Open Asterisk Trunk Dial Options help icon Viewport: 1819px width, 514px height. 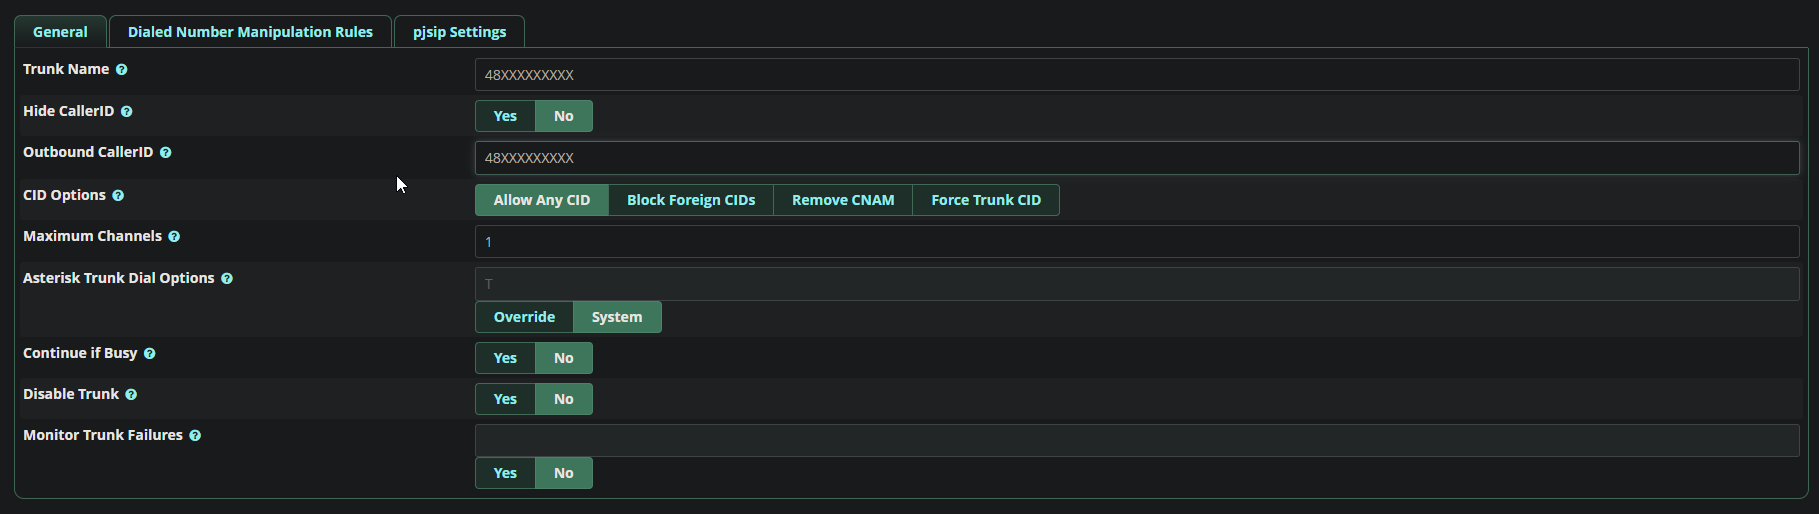pyautogui.click(x=227, y=279)
